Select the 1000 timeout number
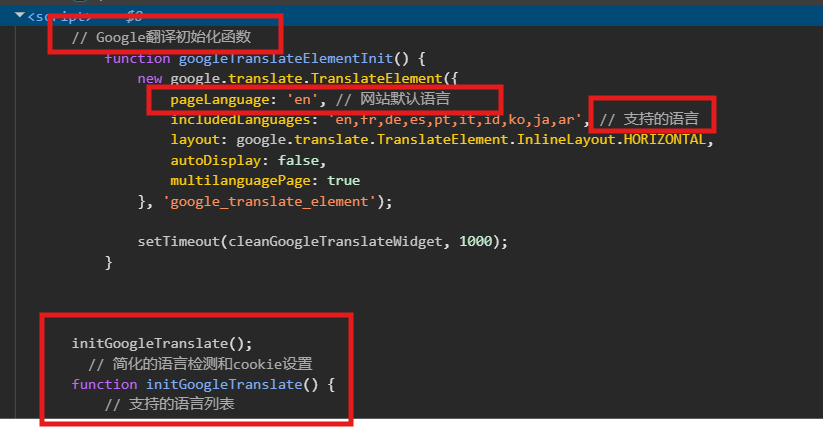Image resolution: width=823 pixels, height=428 pixels. point(476,242)
